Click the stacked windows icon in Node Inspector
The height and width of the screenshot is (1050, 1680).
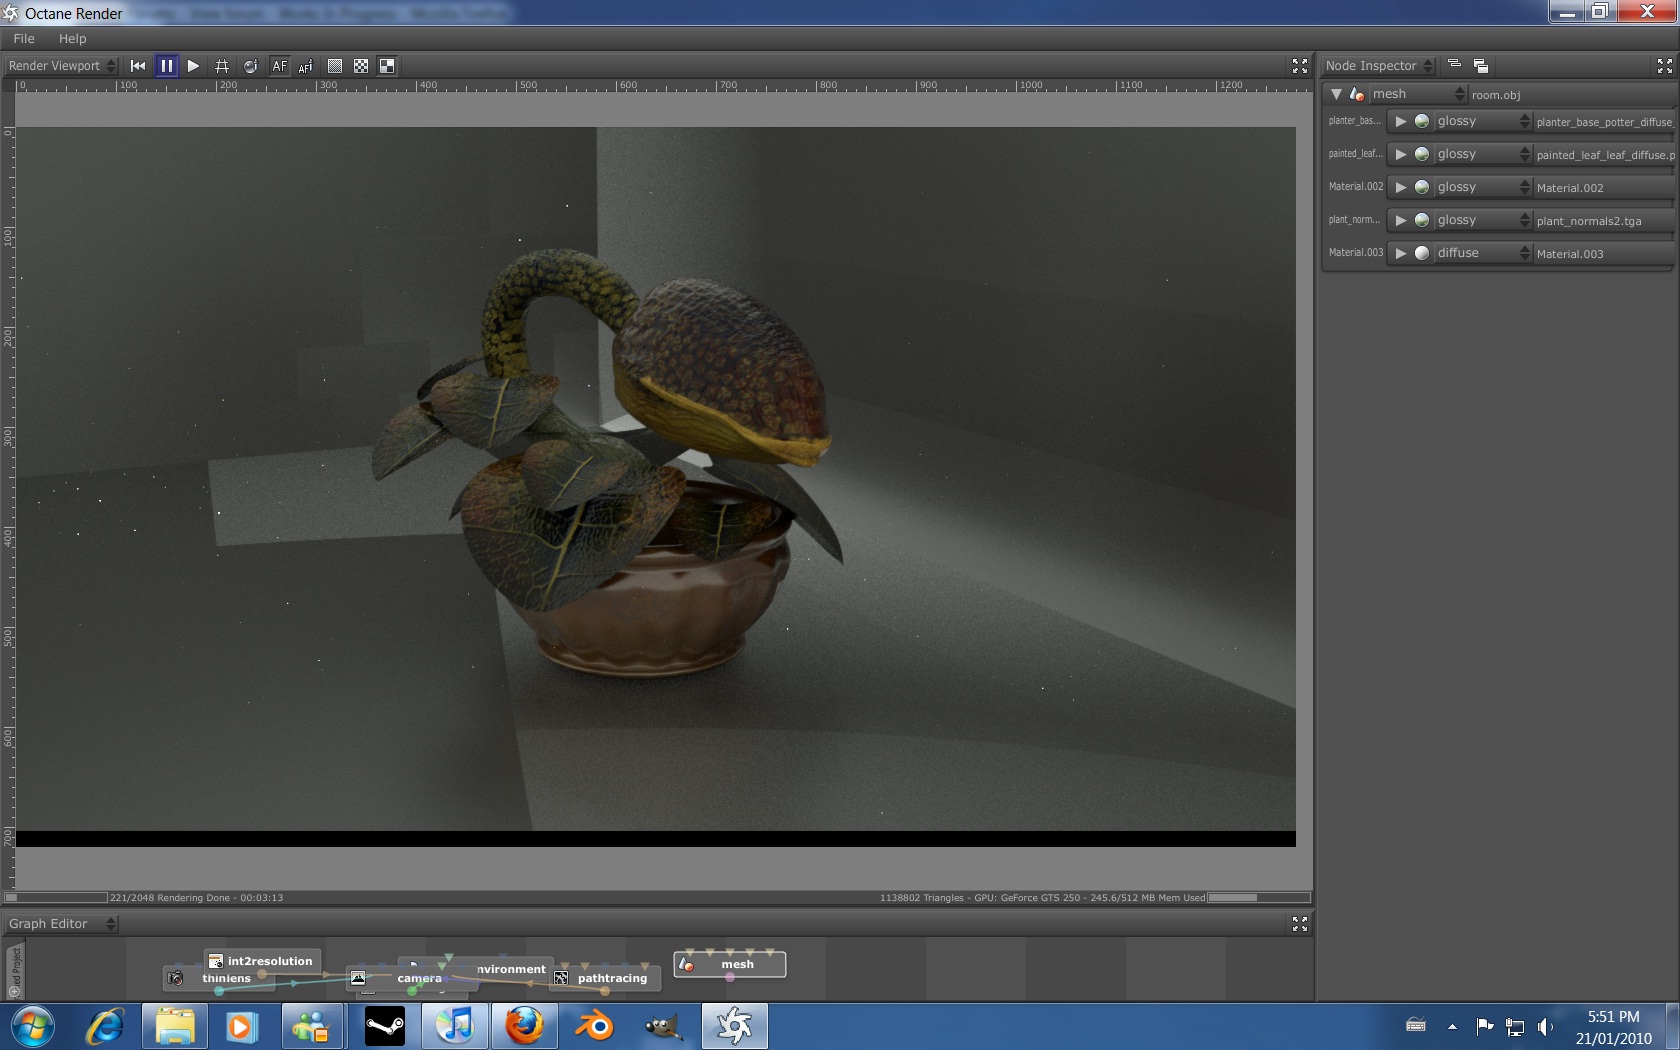[x=1481, y=66]
